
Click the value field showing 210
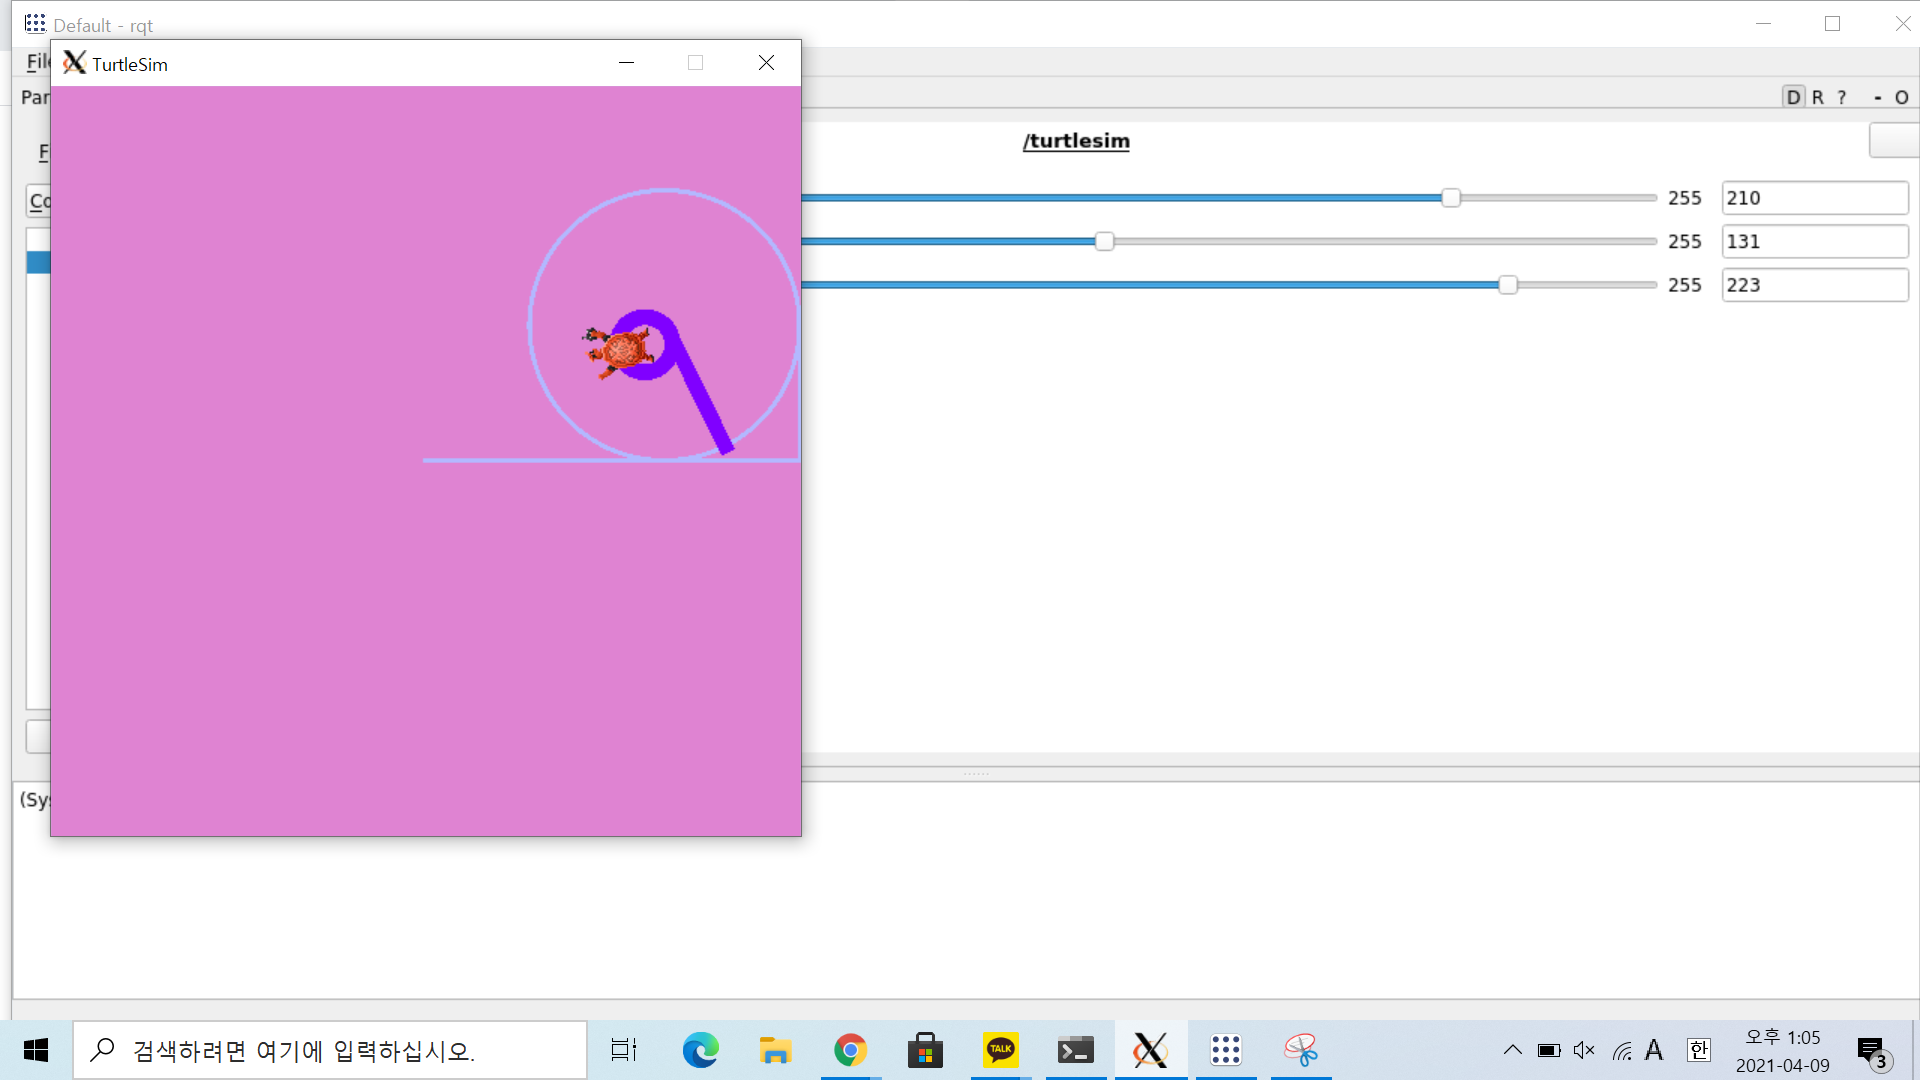(x=1814, y=198)
